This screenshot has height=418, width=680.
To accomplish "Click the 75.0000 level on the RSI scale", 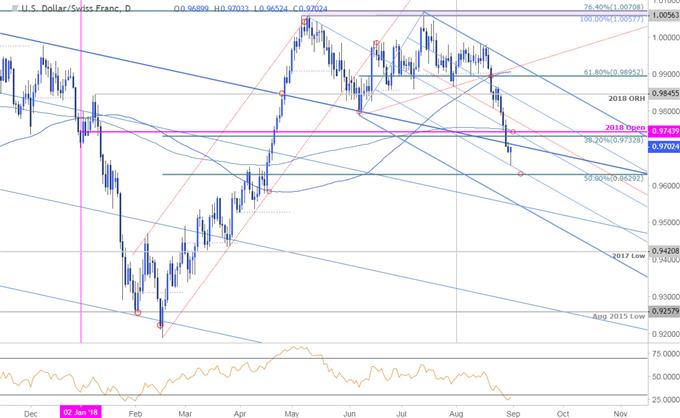I will (666, 354).
